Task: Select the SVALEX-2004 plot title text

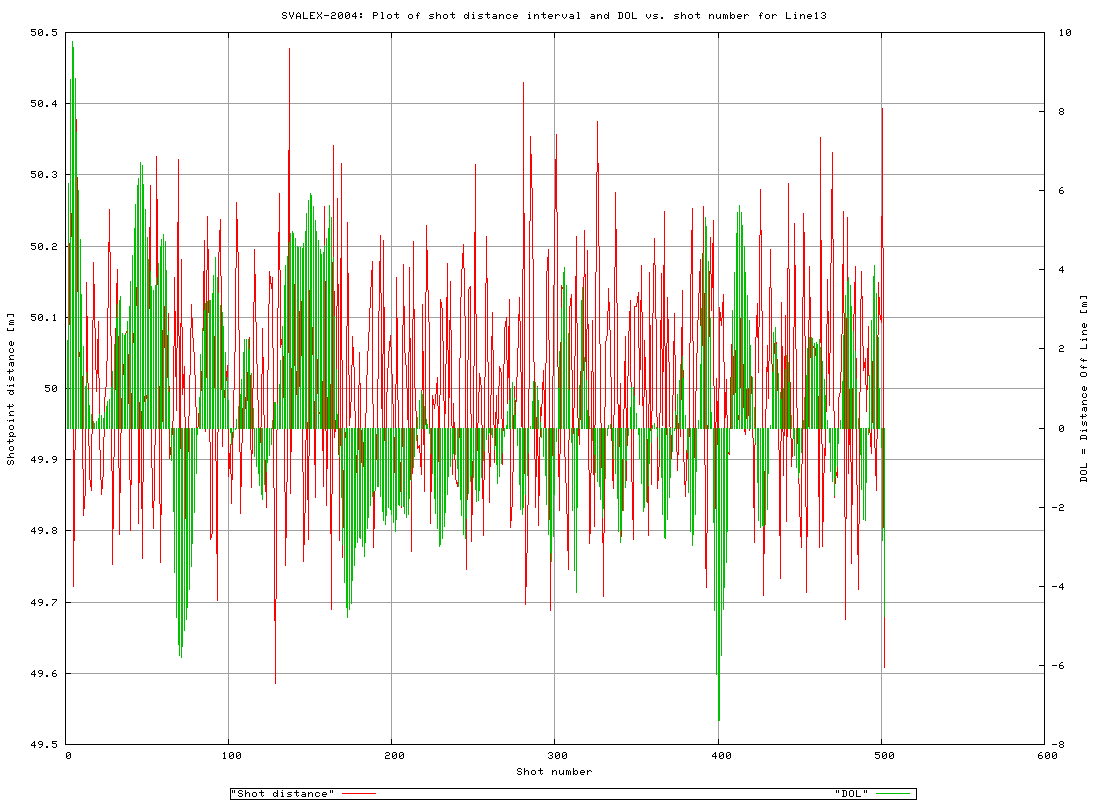Action: click(x=548, y=16)
